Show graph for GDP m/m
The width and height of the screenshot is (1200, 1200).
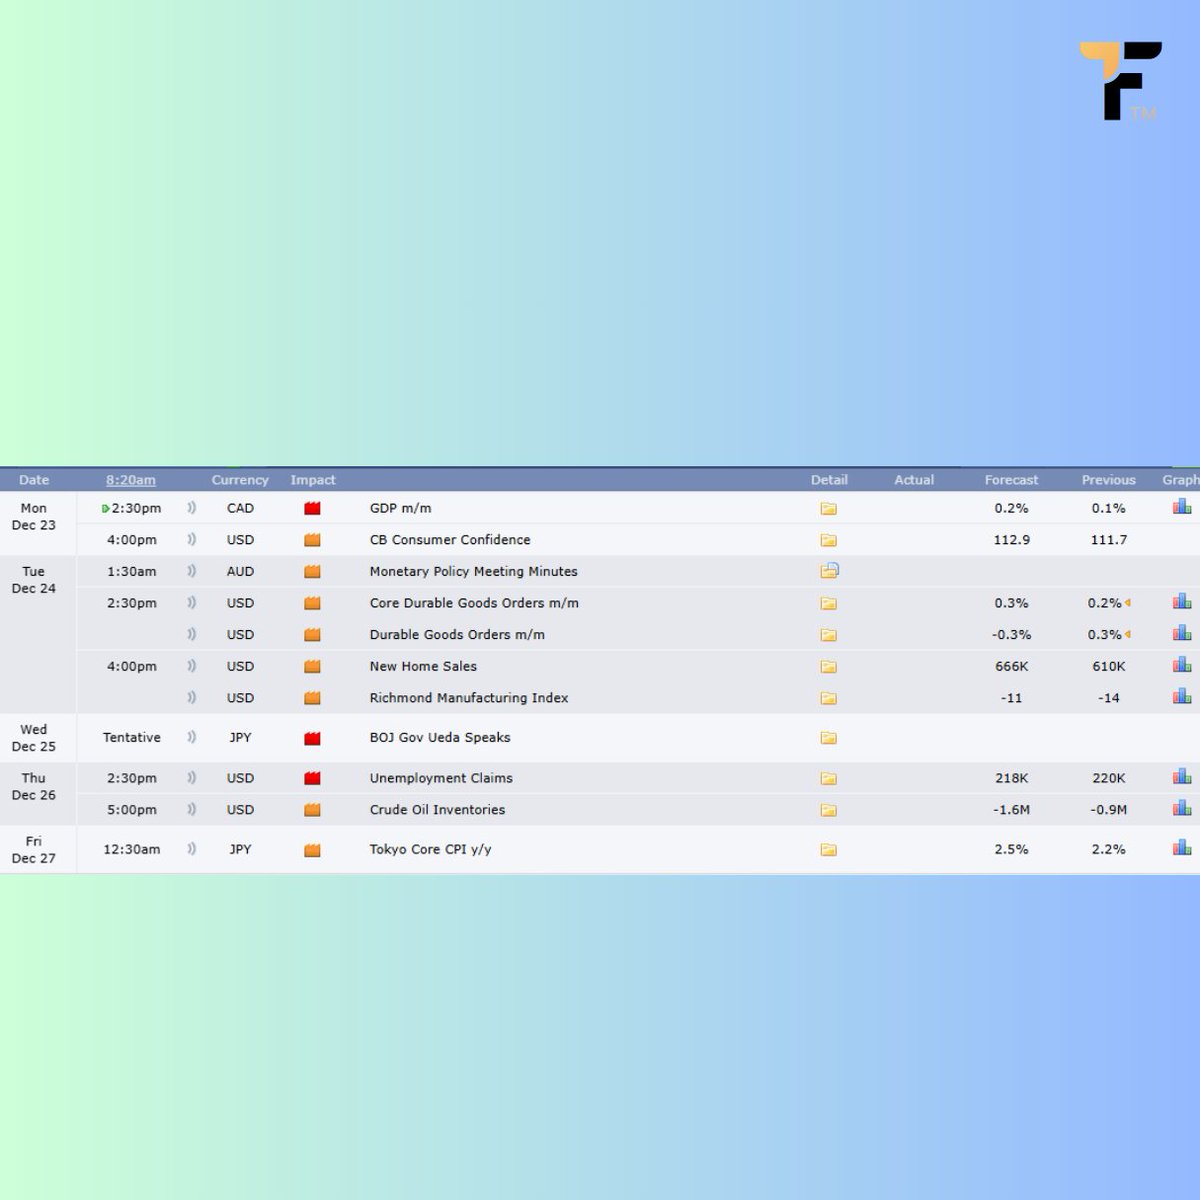click(1182, 507)
